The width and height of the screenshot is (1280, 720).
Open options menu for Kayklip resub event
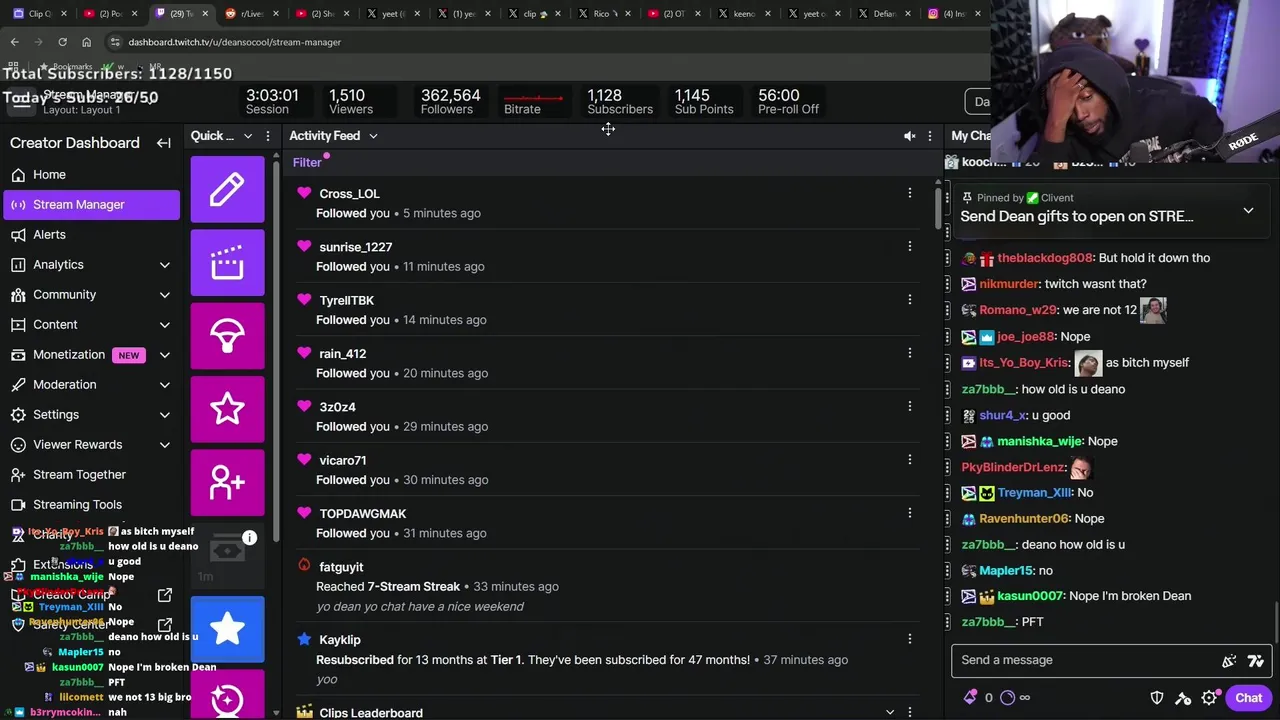910,639
